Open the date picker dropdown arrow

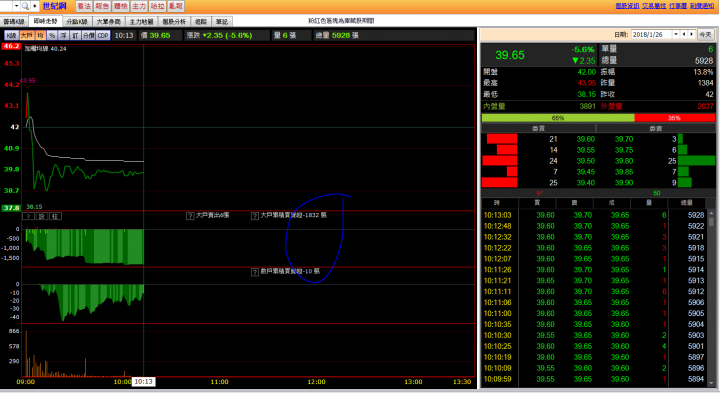coord(676,34)
